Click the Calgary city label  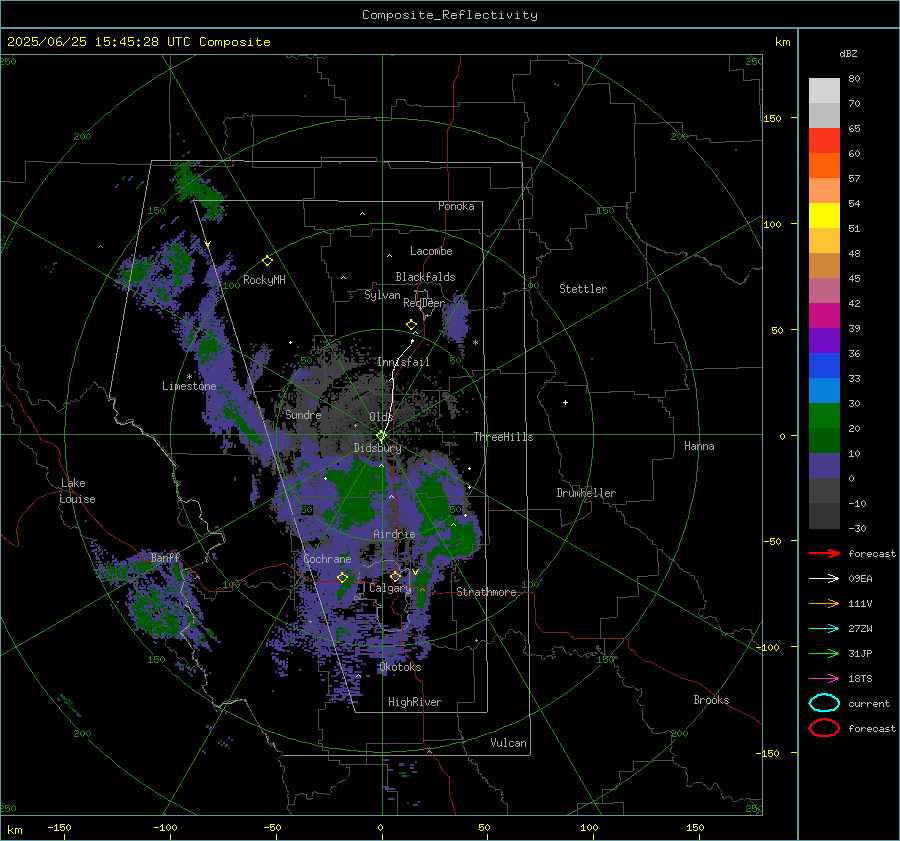(390, 588)
